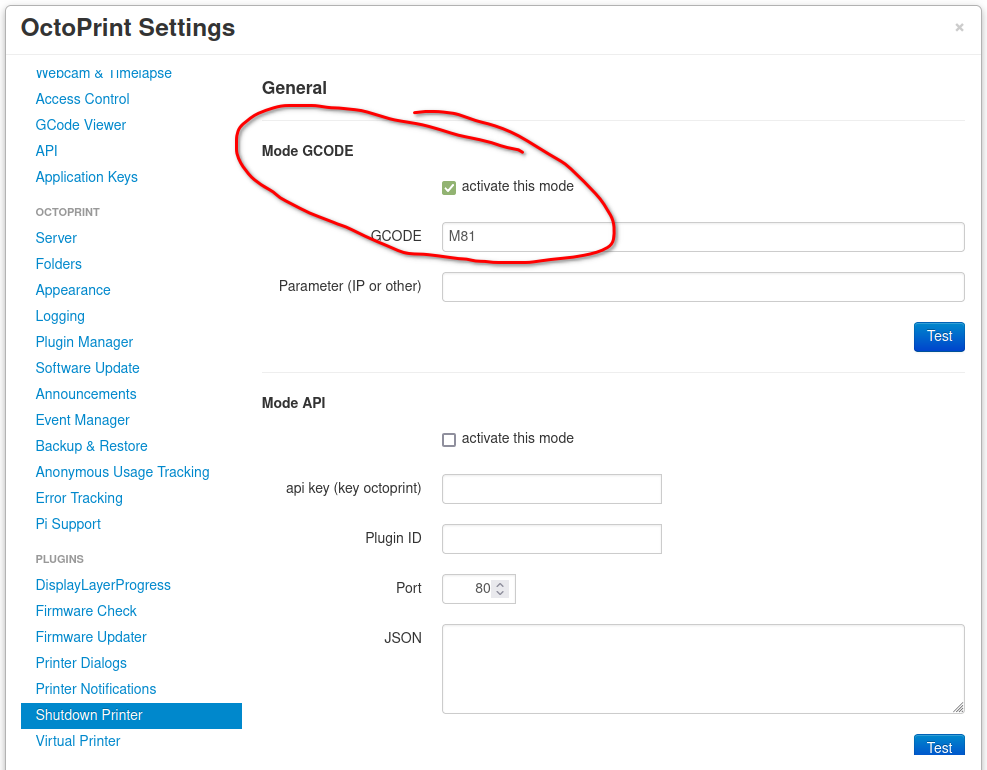Viewport: 987px width, 770px height.
Task: Open Access Control settings
Action: click(x=82, y=99)
